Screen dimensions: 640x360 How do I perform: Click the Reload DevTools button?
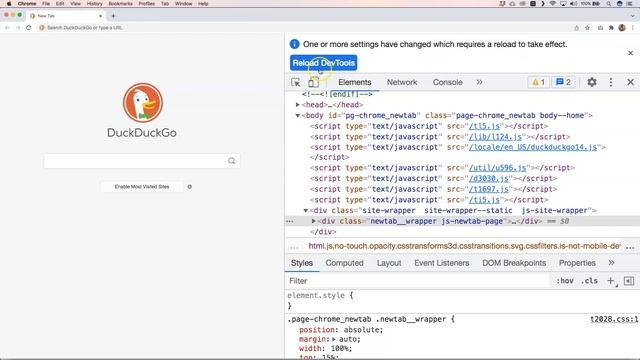point(323,63)
